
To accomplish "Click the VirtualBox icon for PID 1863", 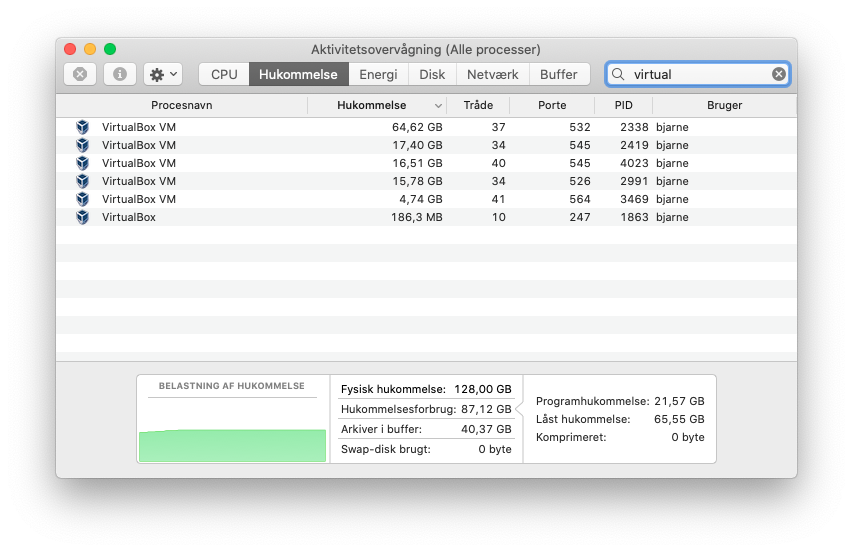I will [83, 217].
